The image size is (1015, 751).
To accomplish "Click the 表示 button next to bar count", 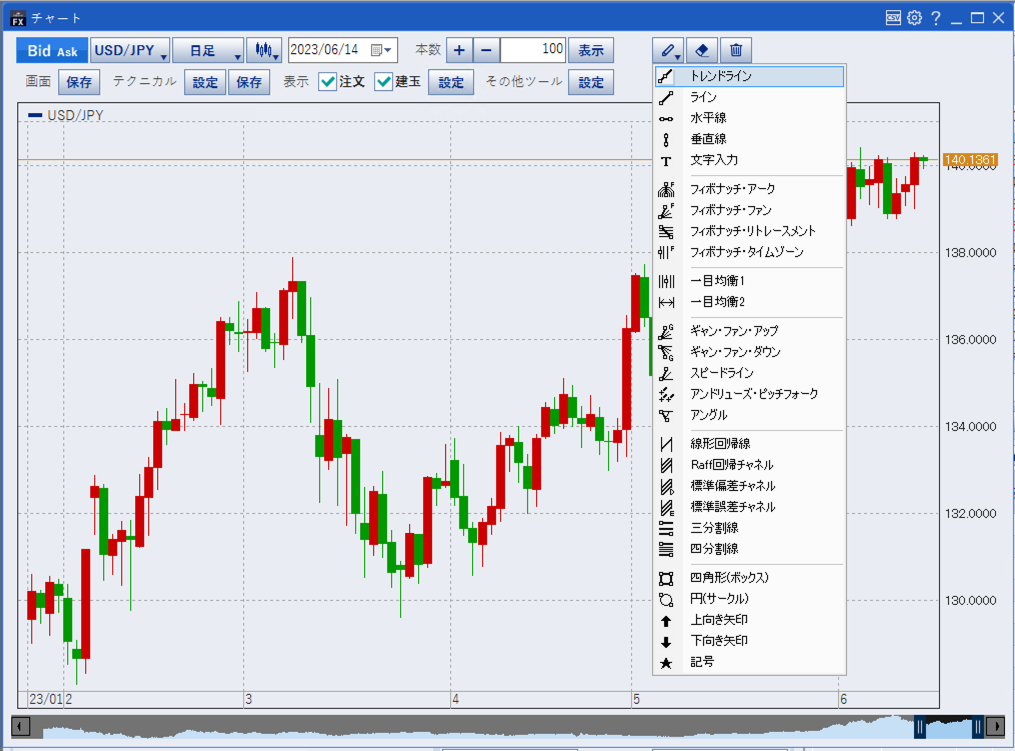I will click(591, 51).
